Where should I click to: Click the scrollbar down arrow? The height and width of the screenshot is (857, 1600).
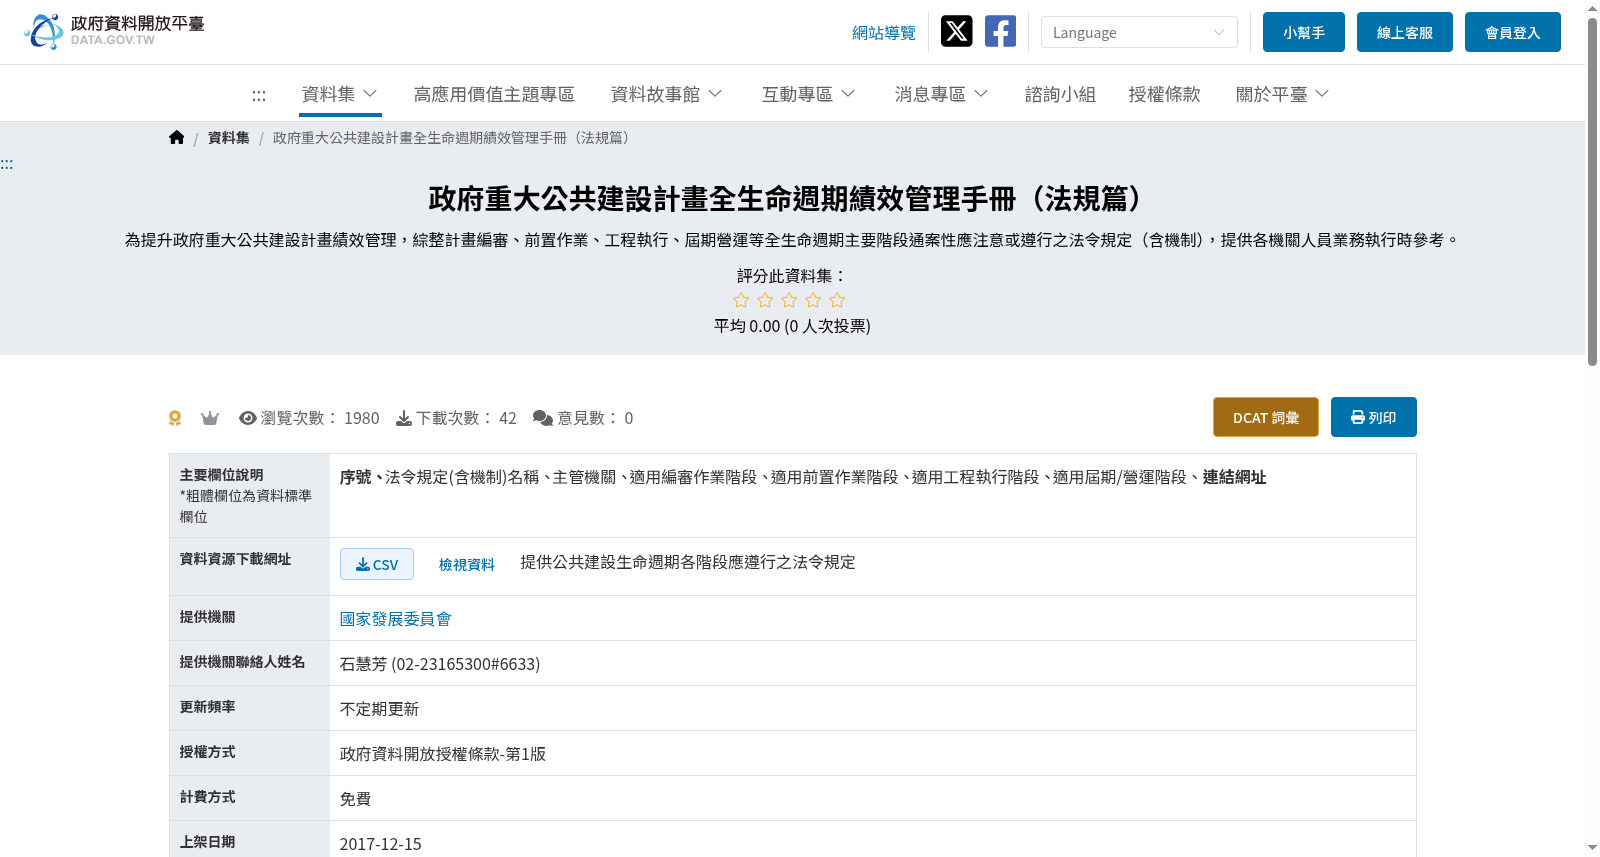(x=1592, y=848)
